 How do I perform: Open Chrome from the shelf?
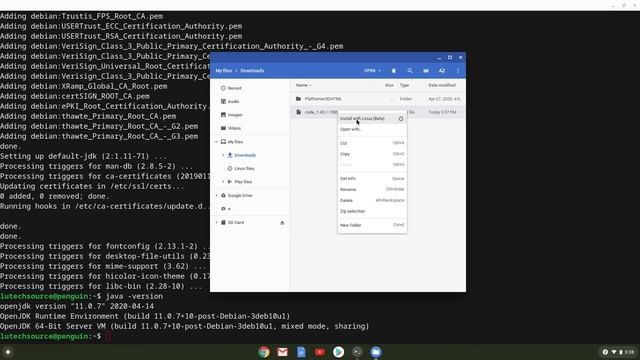click(x=264, y=352)
